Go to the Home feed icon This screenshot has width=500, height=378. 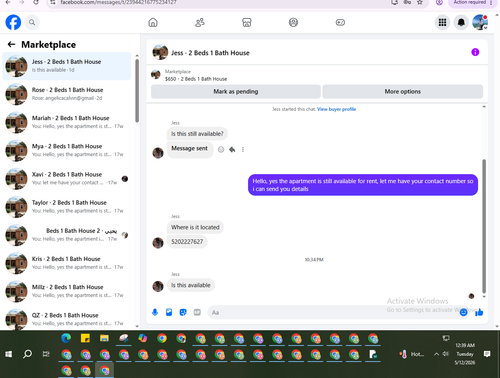point(153,22)
